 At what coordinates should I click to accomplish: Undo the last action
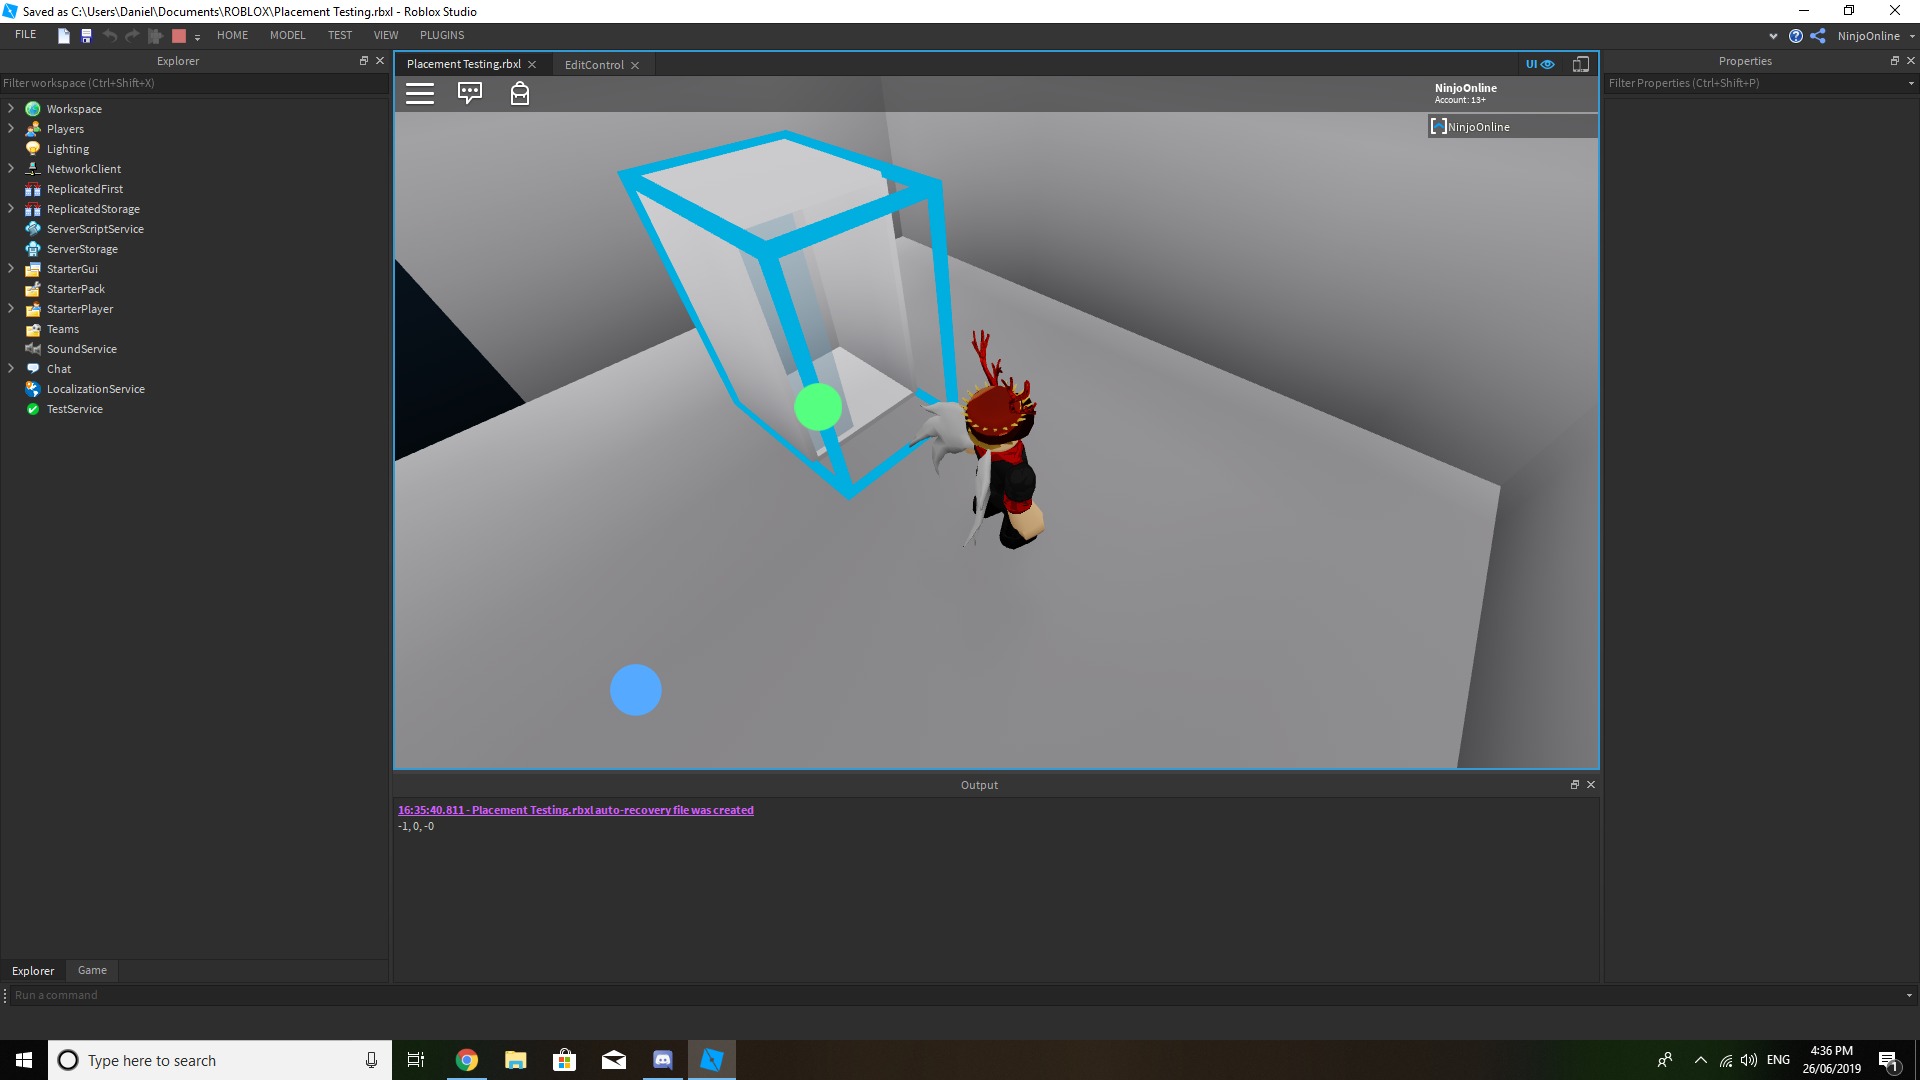(x=110, y=35)
